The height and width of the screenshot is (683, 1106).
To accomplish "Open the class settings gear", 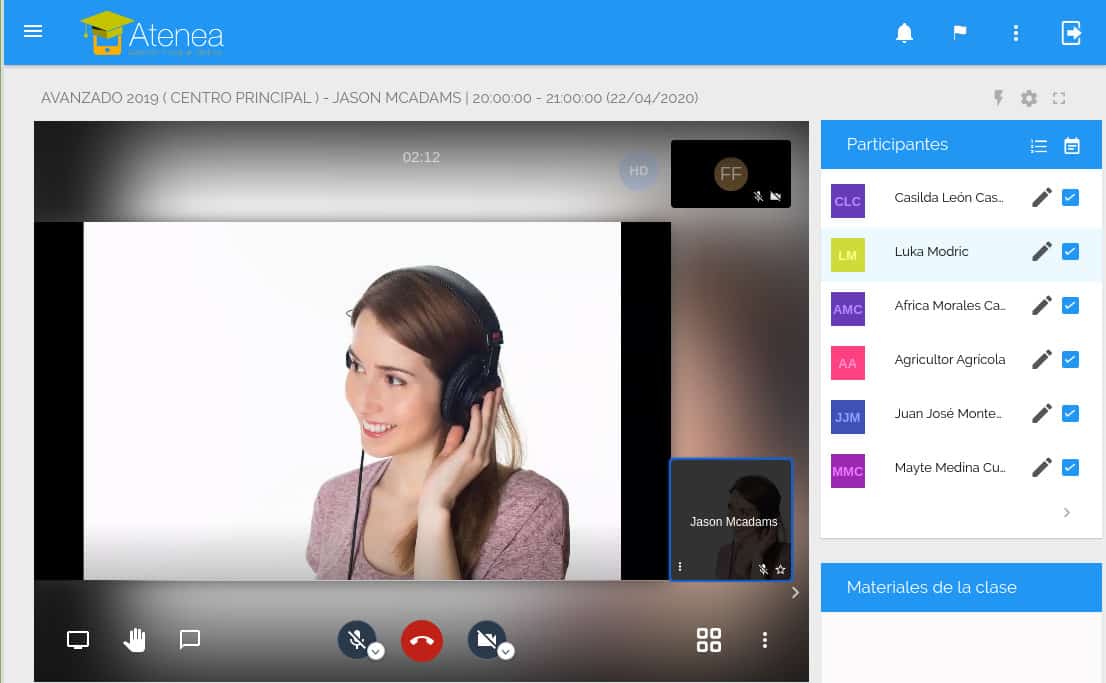I will click(x=1029, y=98).
